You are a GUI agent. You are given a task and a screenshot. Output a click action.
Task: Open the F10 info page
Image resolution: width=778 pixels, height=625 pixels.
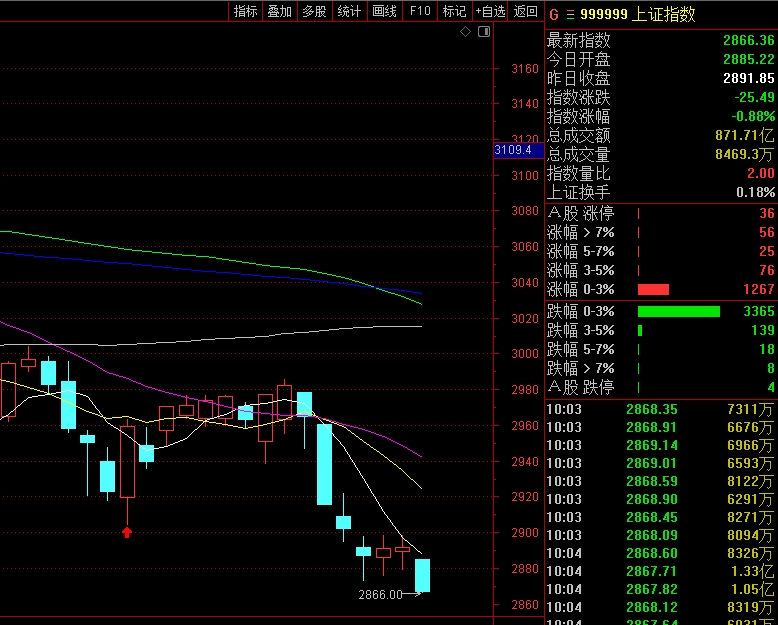click(x=420, y=11)
